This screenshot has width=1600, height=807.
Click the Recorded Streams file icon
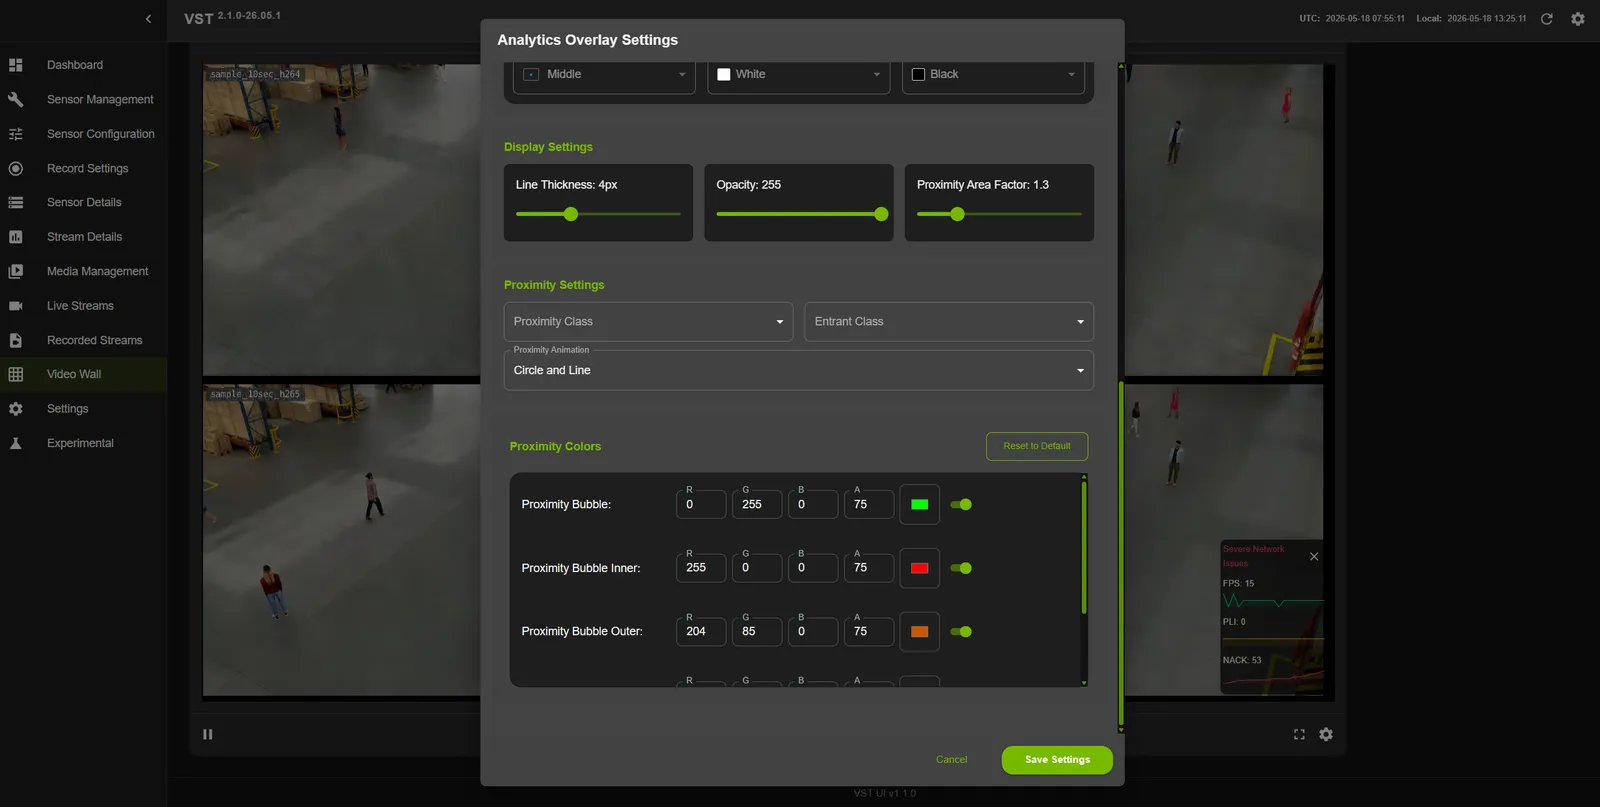pos(16,340)
